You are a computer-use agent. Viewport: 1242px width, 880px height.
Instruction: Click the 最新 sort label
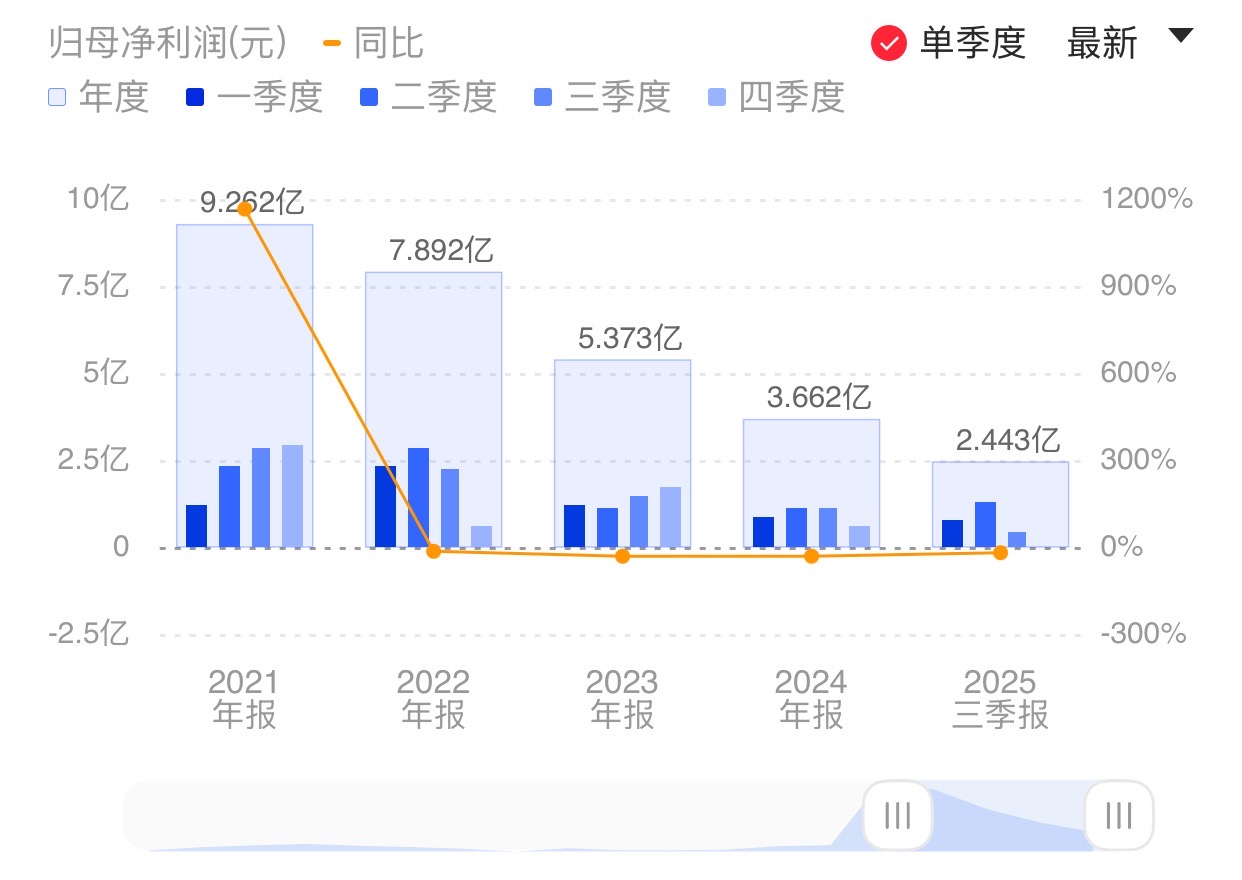click(x=1102, y=44)
